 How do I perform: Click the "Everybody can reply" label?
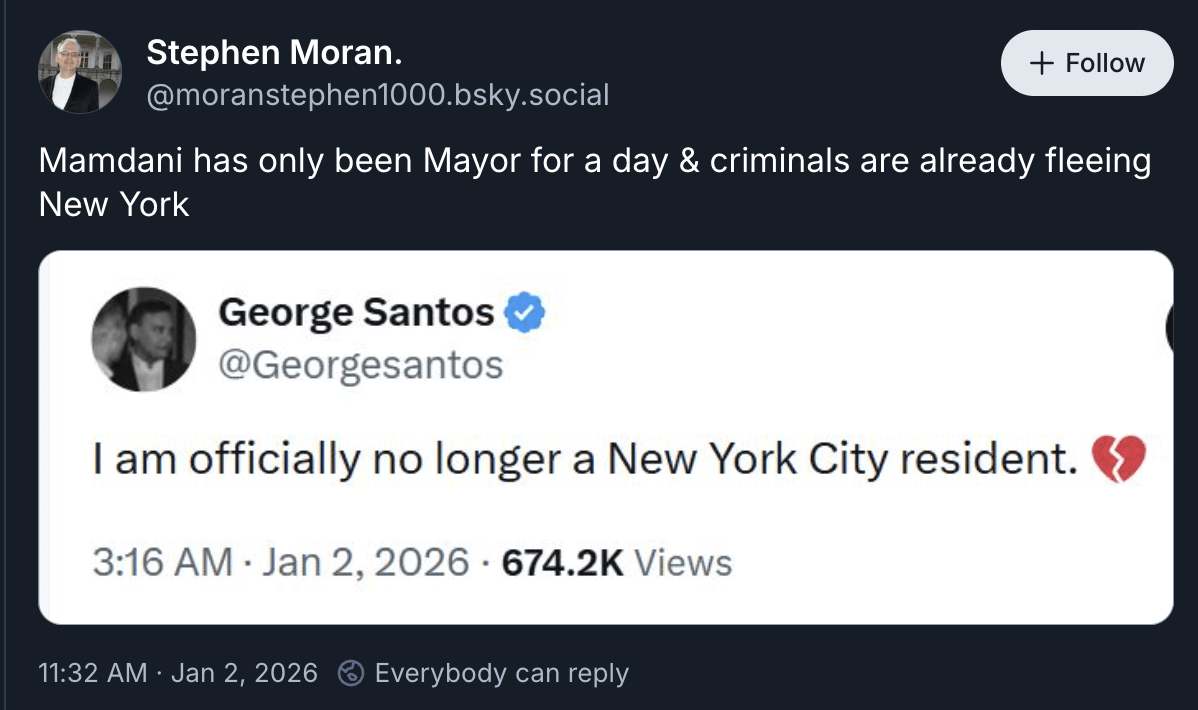tap(501, 673)
